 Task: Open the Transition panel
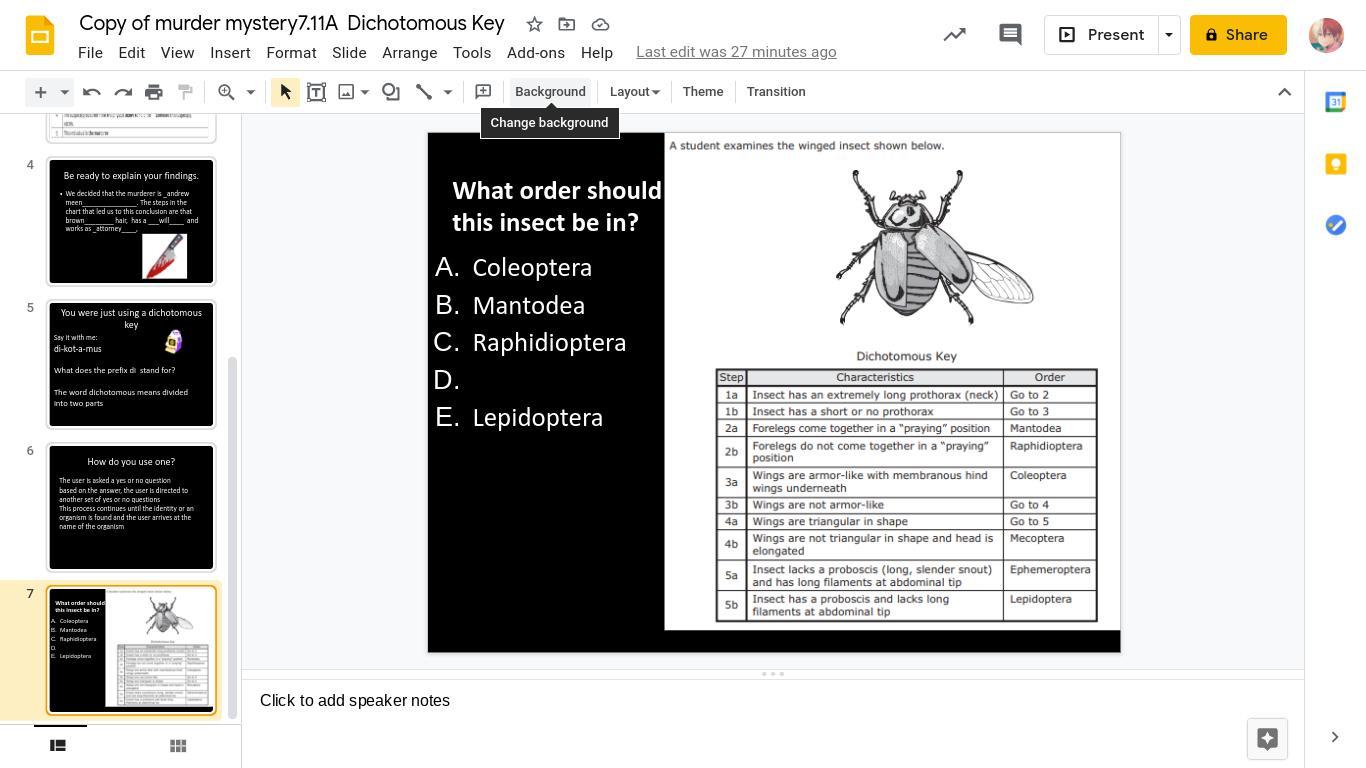[776, 92]
